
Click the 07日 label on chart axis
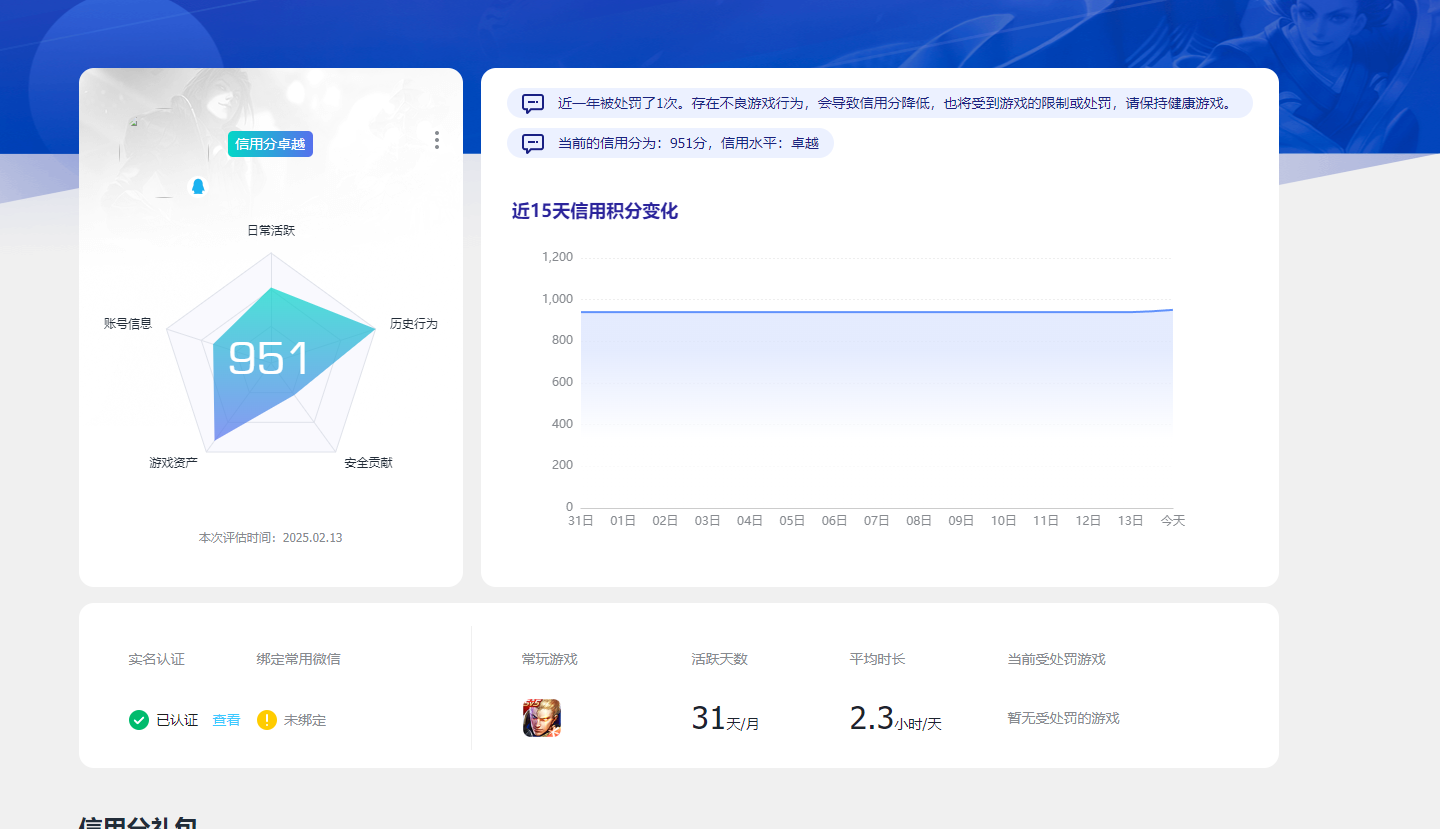[877, 521]
